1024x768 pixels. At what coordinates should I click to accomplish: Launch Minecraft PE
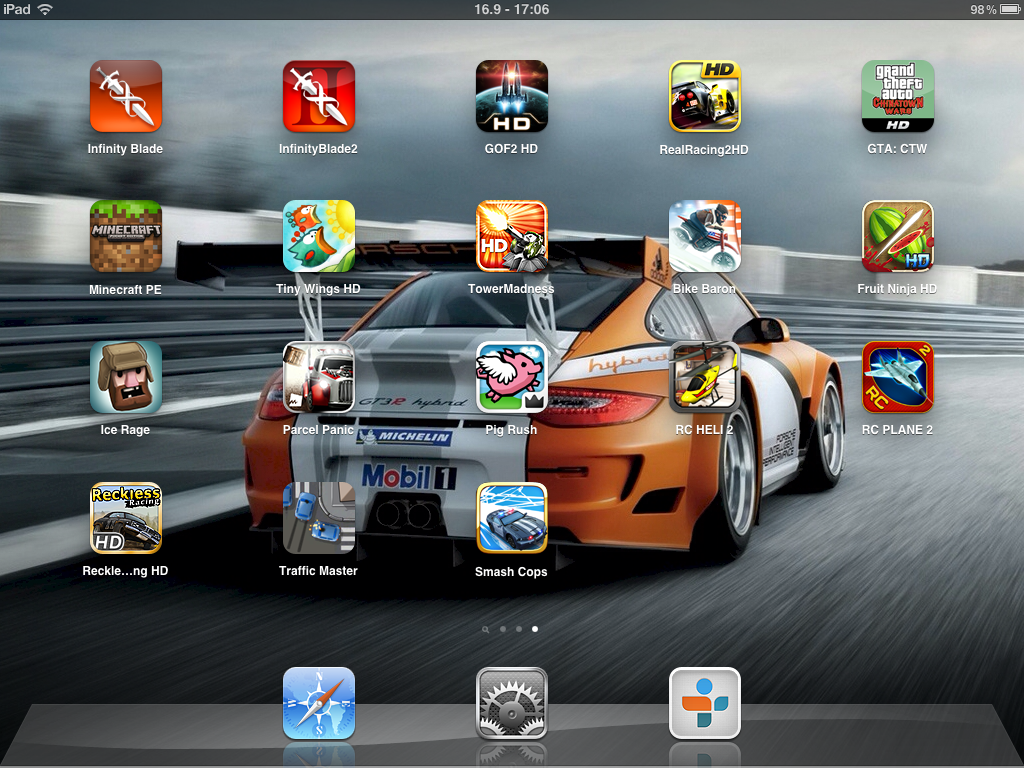pyautogui.click(x=125, y=236)
